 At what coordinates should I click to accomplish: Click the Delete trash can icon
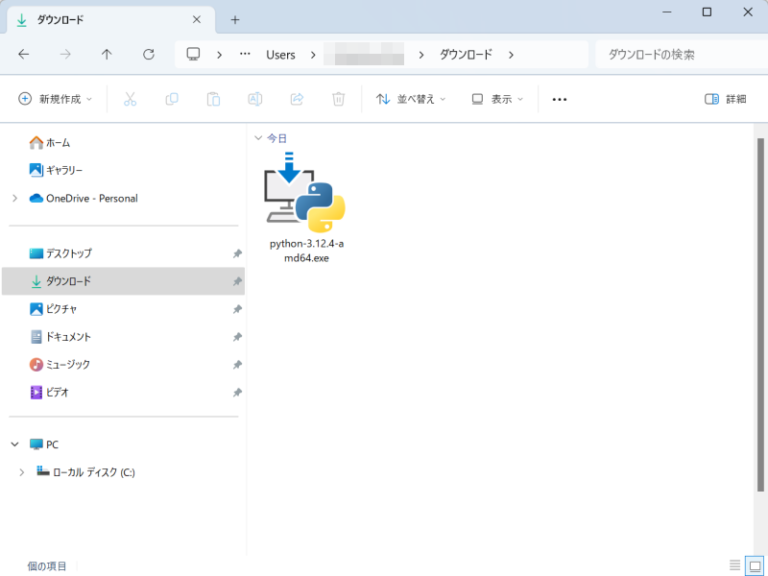pos(339,99)
